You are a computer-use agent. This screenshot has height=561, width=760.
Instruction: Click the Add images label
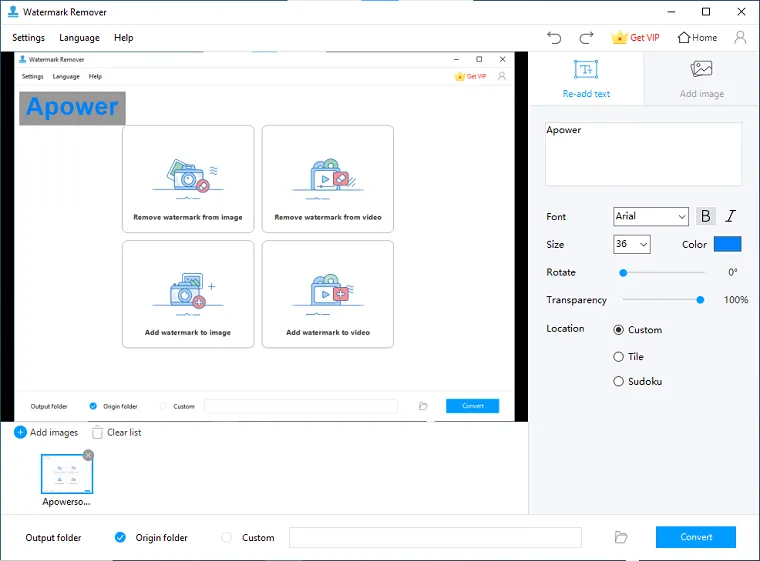point(54,433)
